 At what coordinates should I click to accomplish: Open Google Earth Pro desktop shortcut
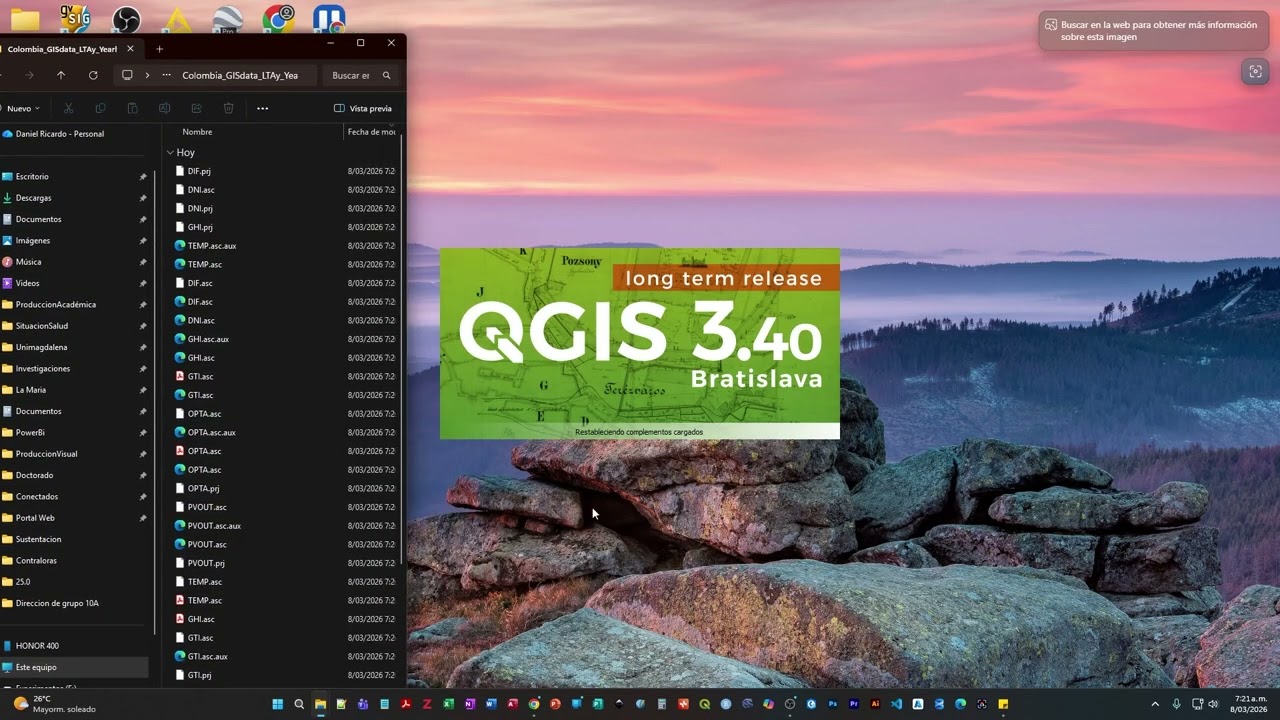point(228,19)
